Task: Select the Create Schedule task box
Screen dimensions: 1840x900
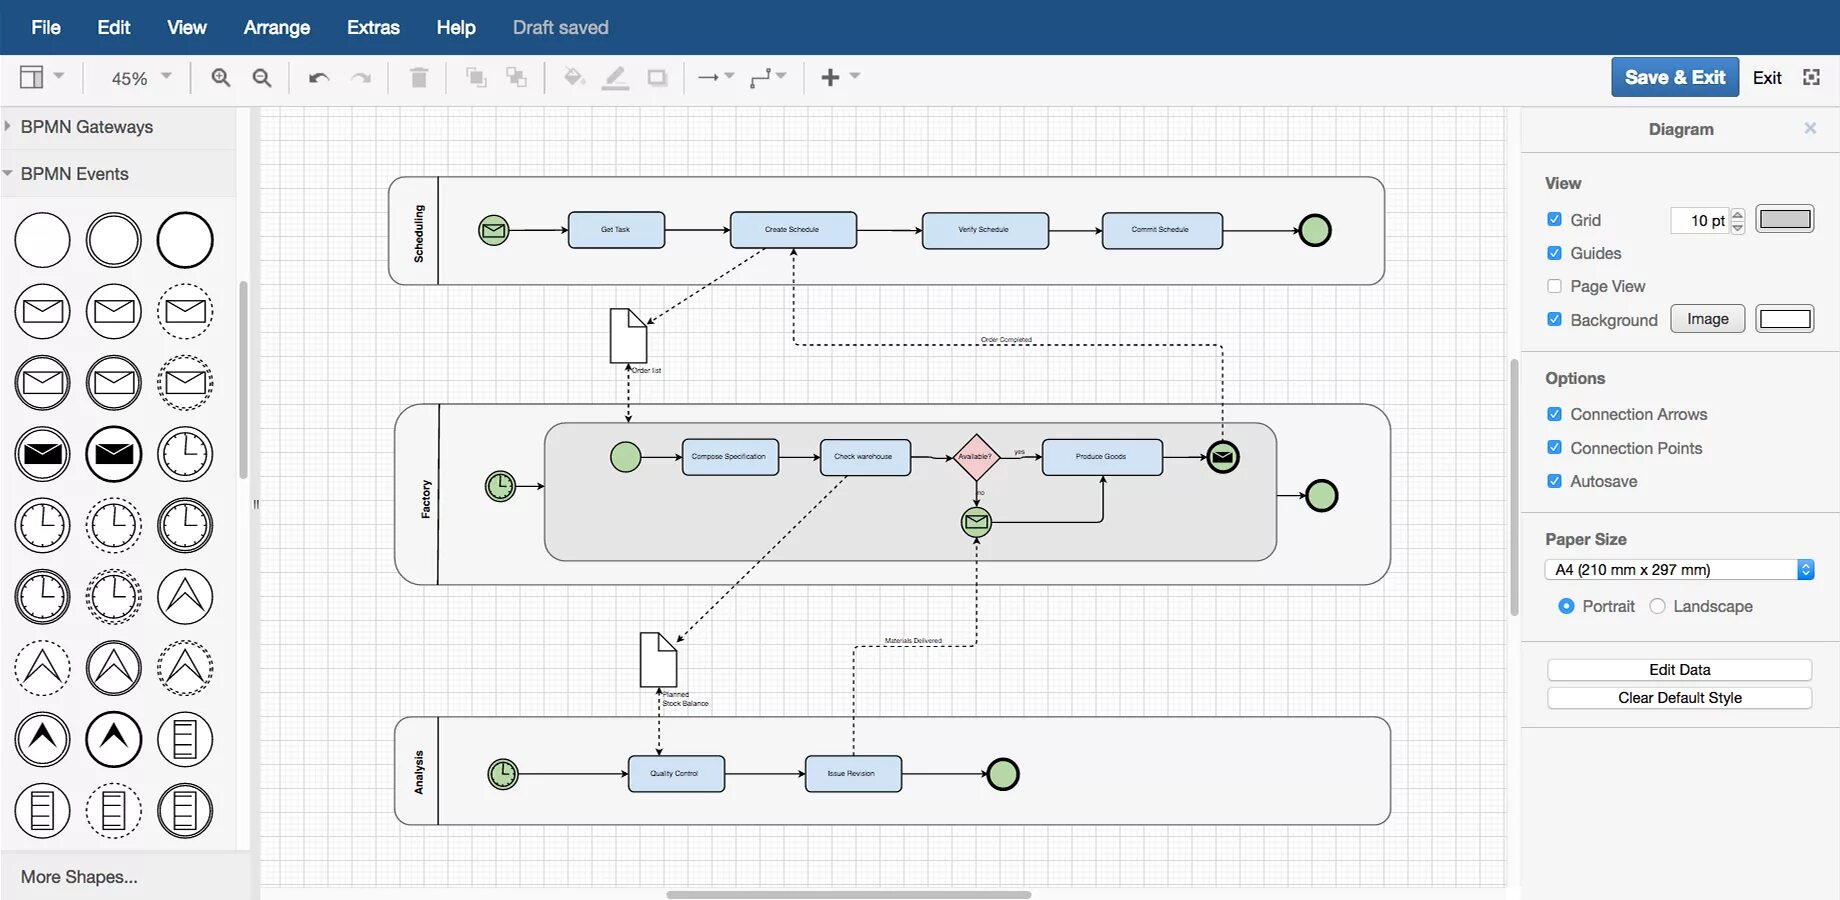Action: [793, 230]
